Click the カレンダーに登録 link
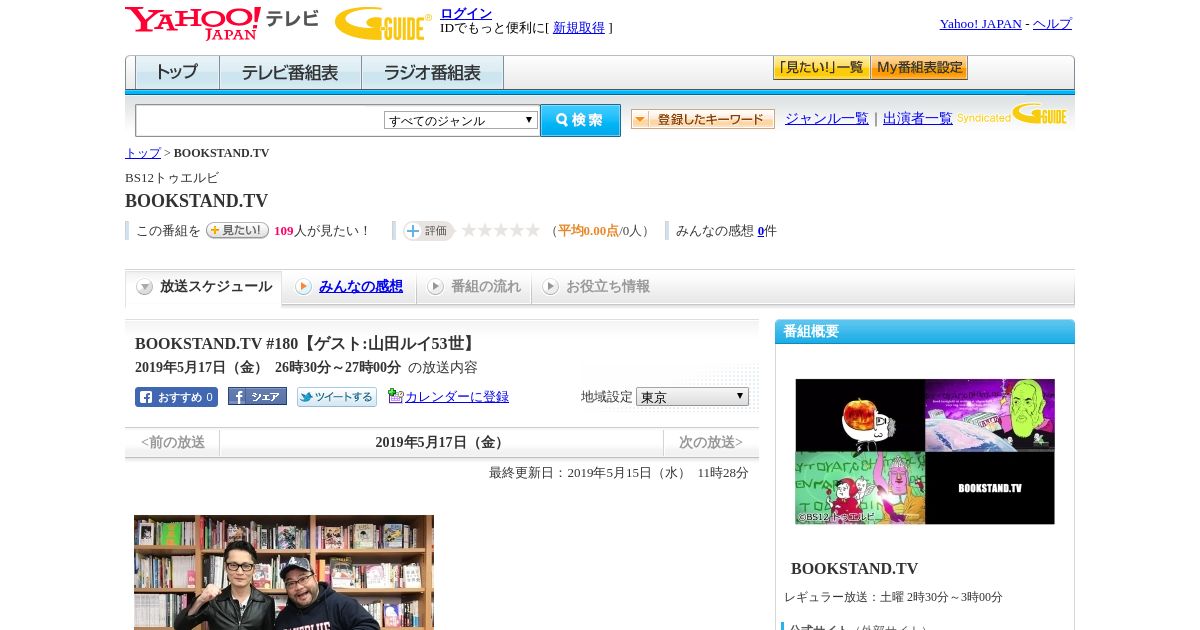Image resolution: width=1200 pixels, height=630 pixels. (457, 397)
